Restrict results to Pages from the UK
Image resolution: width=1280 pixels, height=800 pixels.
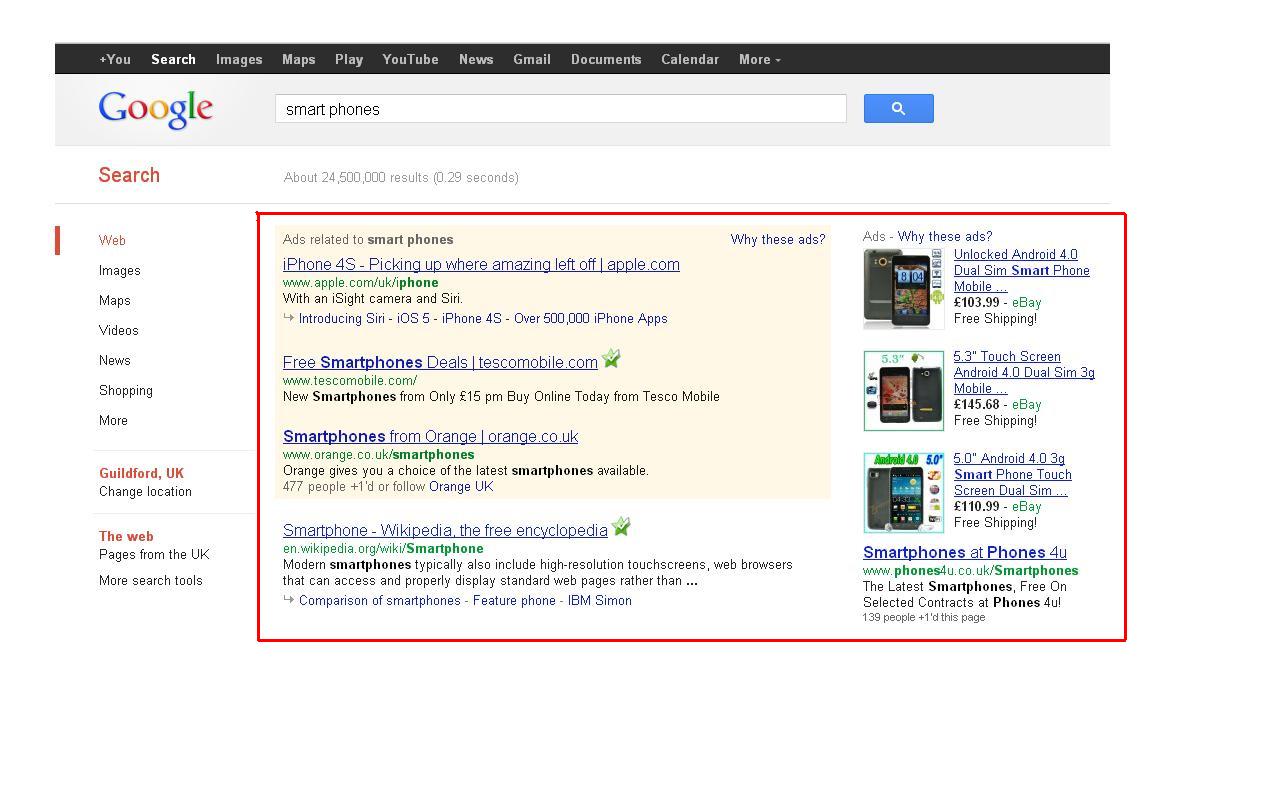tap(154, 554)
